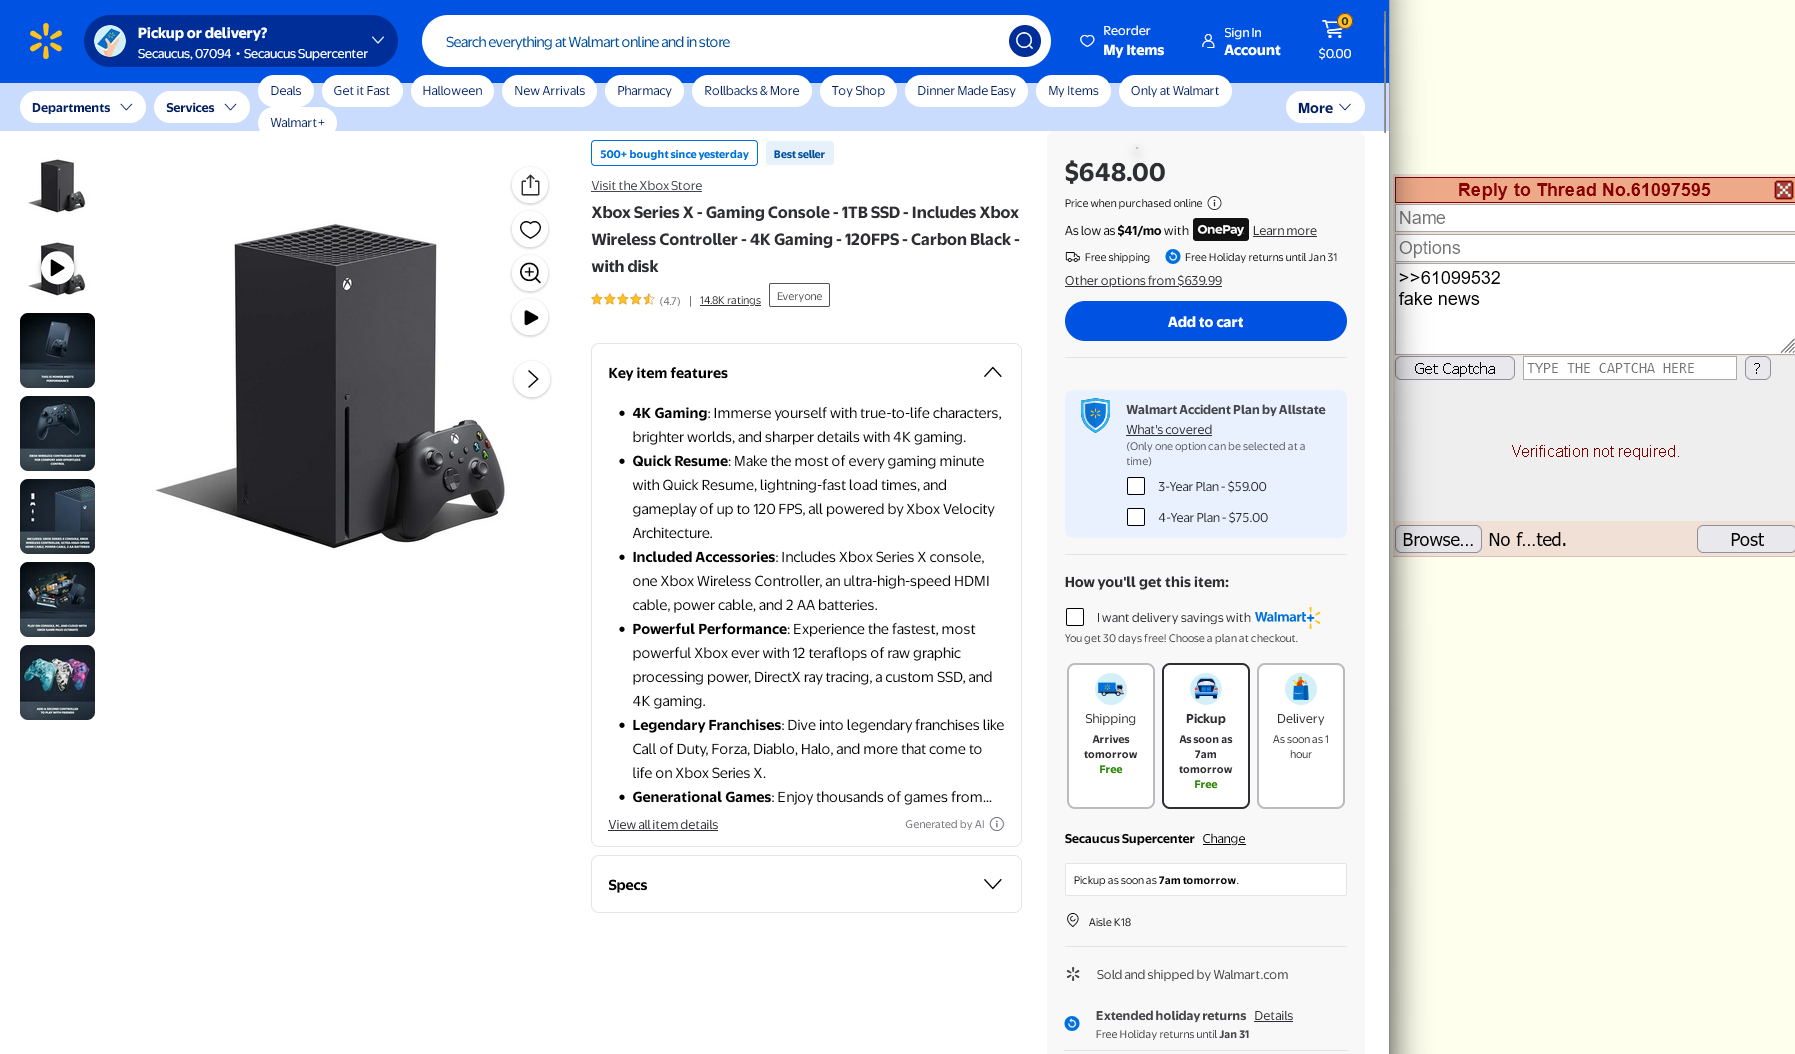Viewport: 1795px width, 1054px height.
Task: Visit the Xbox Store link
Action: tap(646, 185)
